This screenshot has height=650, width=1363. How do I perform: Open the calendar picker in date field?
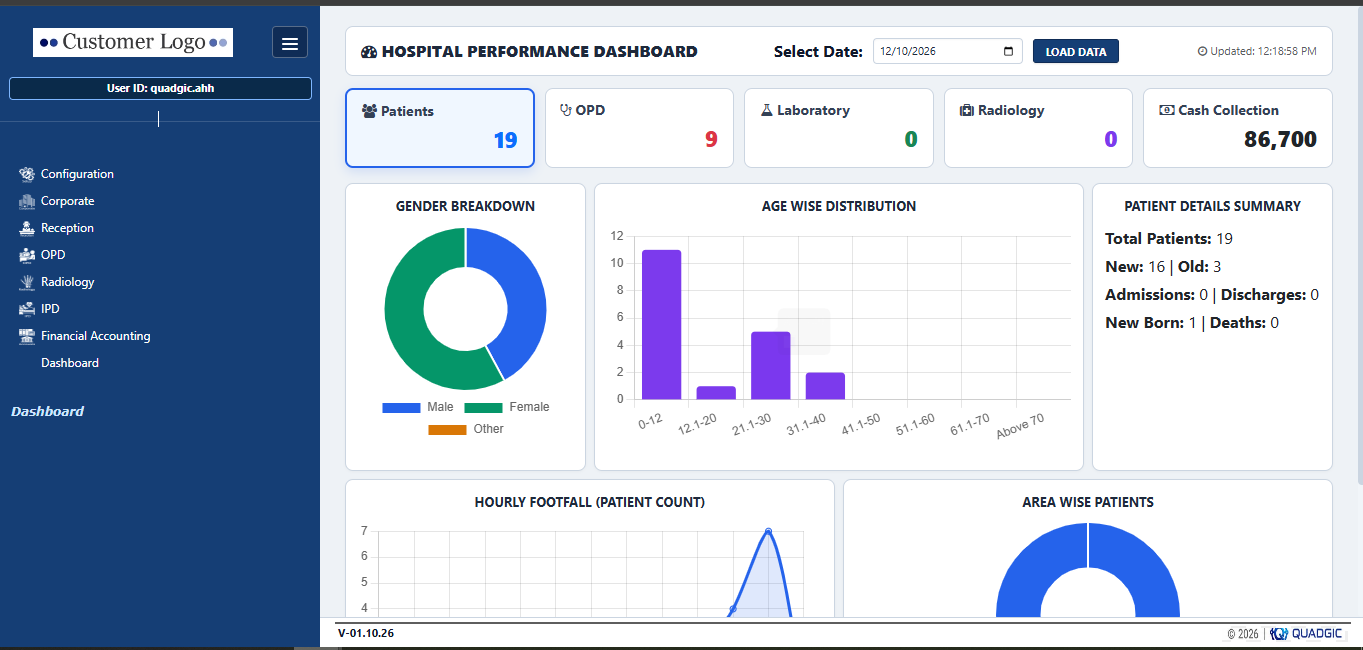coord(1008,51)
